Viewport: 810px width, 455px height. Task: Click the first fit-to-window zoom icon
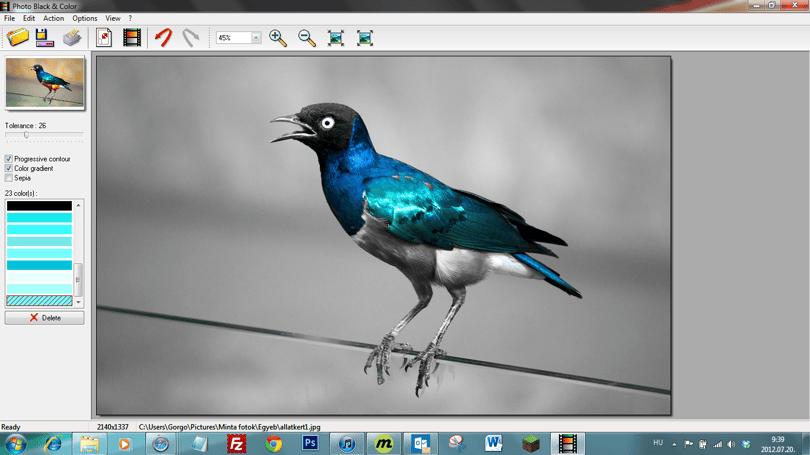pyautogui.click(x=336, y=38)
